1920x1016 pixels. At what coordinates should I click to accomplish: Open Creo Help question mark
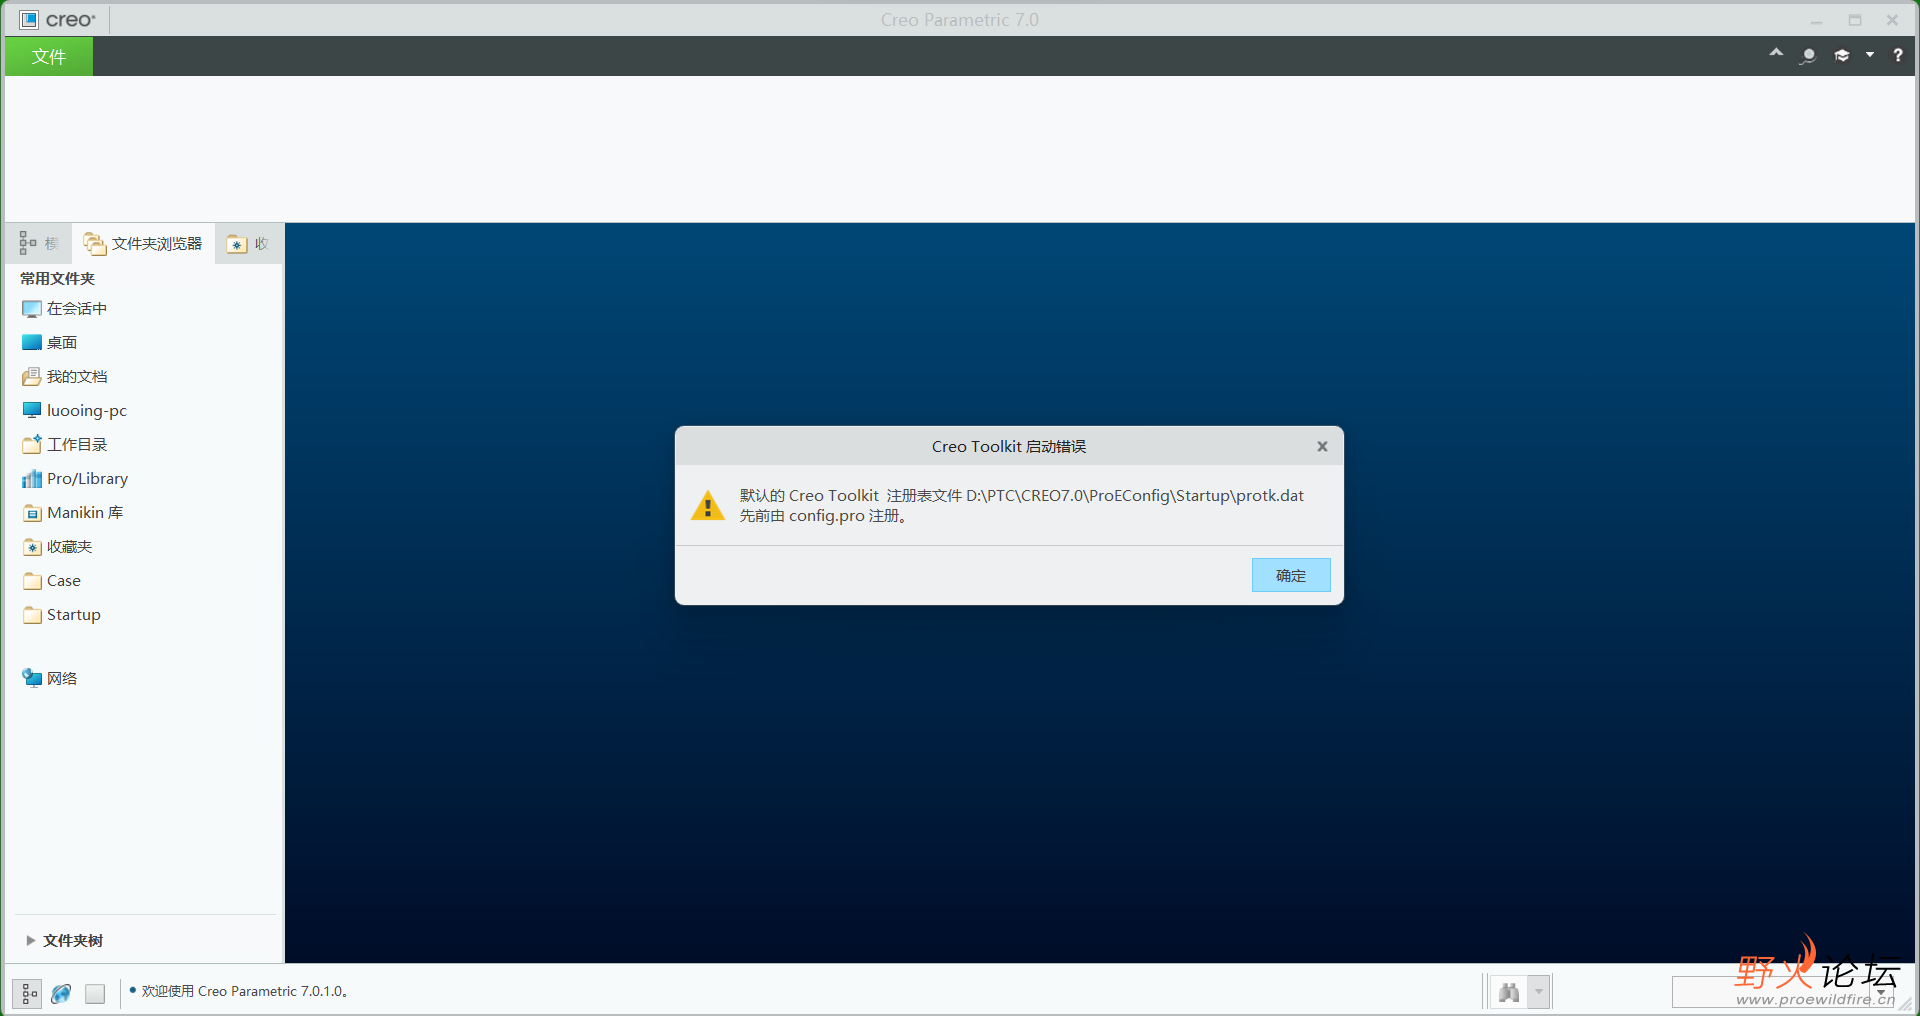click(x=1898, y=55)
